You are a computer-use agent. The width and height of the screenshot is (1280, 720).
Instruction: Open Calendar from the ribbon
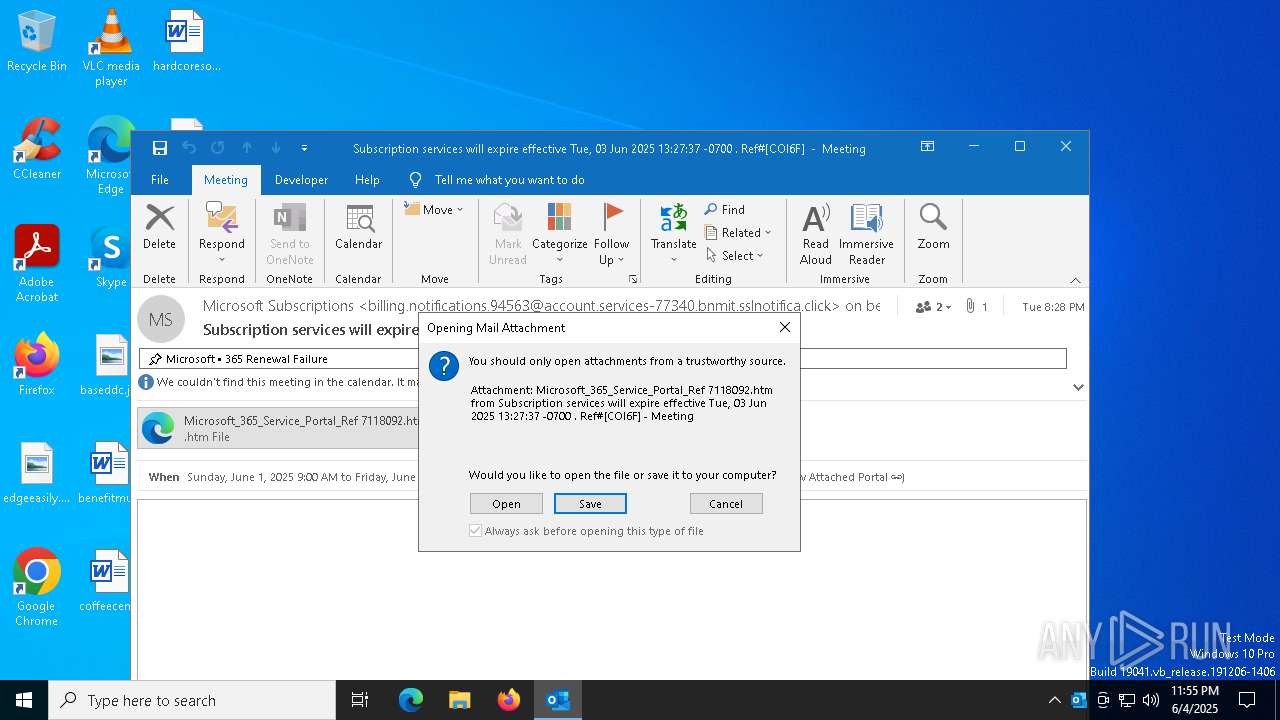point(358,227)
